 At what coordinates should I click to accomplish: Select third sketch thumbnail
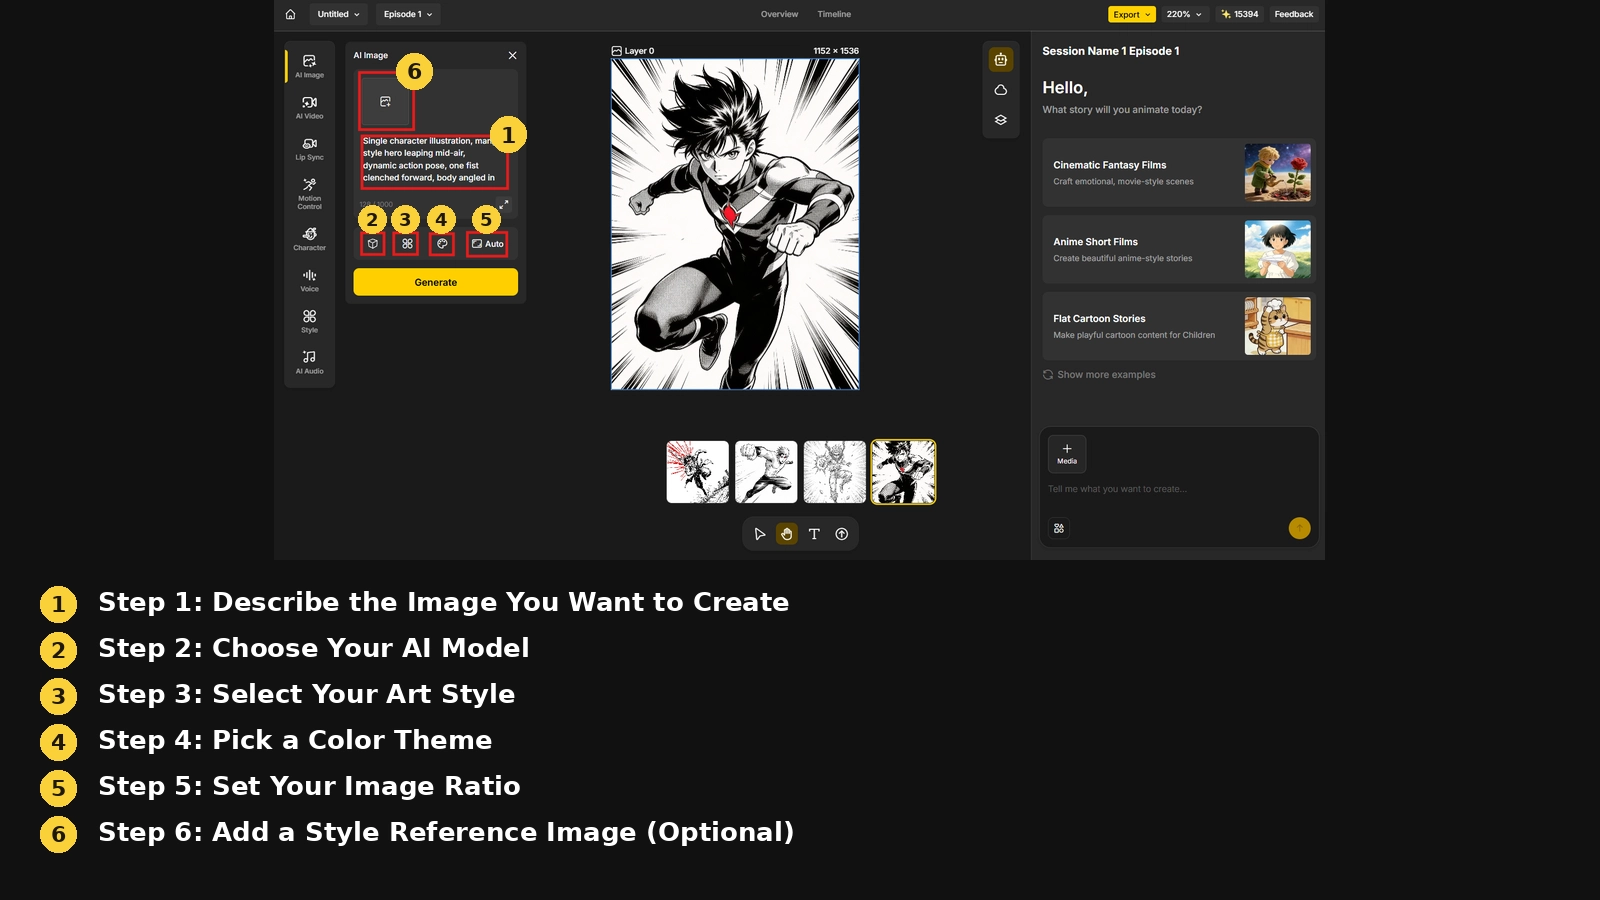[x=835, y=472]
